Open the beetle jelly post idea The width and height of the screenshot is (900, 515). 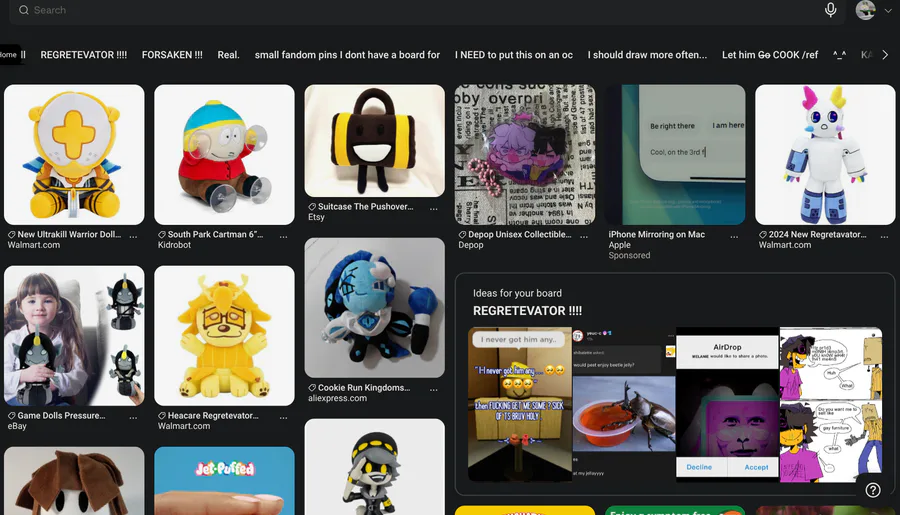[x=624, y=404]
